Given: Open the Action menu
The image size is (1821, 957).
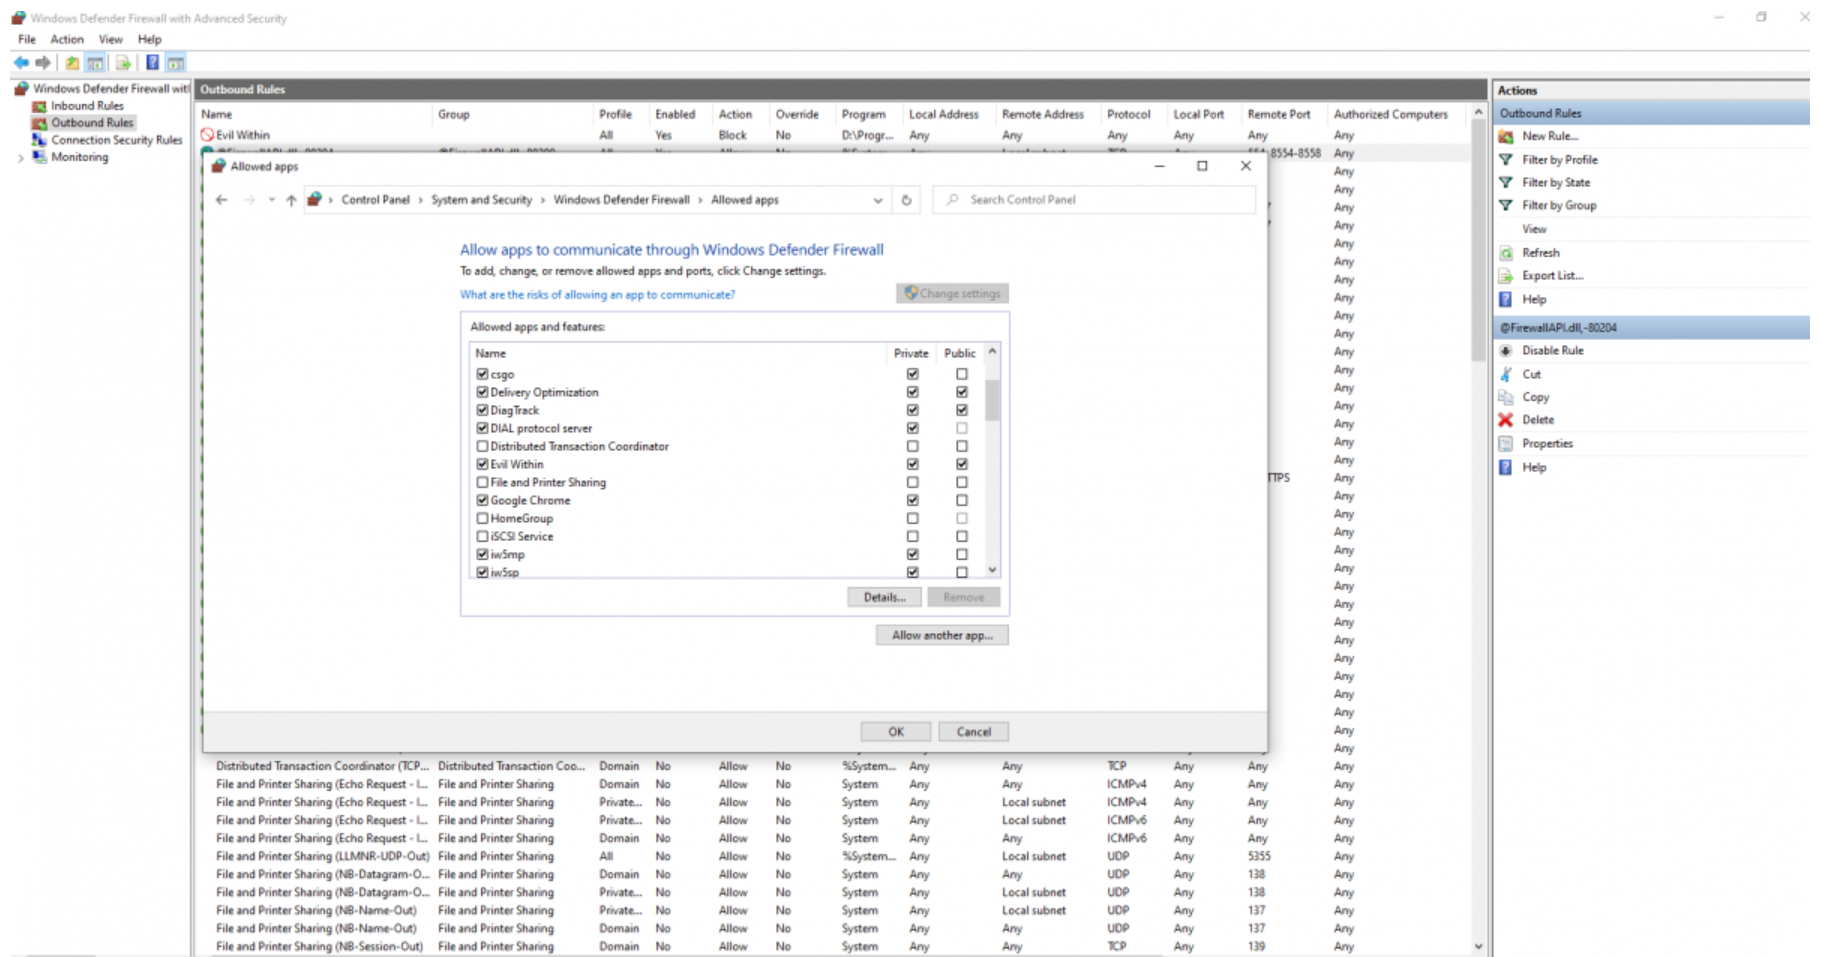Looking at the screenshot, I should tap(67, 39).
